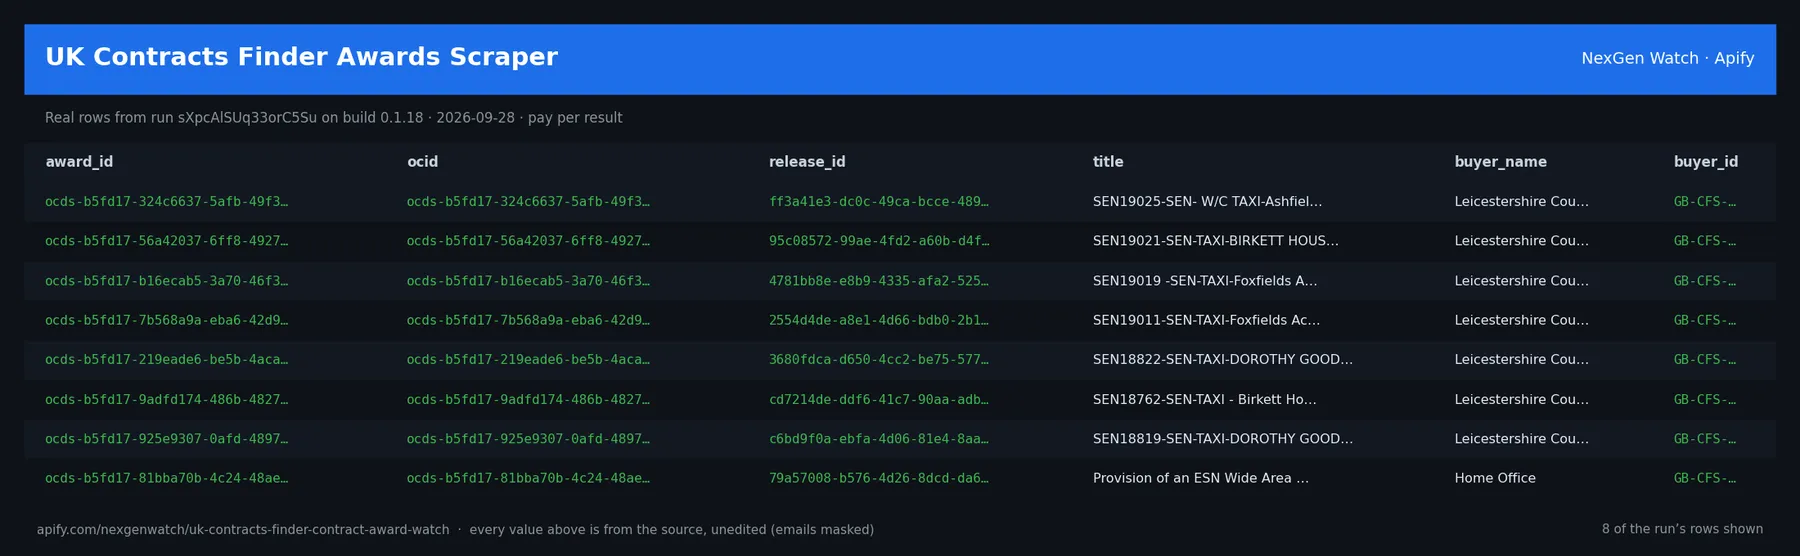Click 'GB-CFS-…' in the SEN19021 row
1800x556 pixels.
(1705, 241)
